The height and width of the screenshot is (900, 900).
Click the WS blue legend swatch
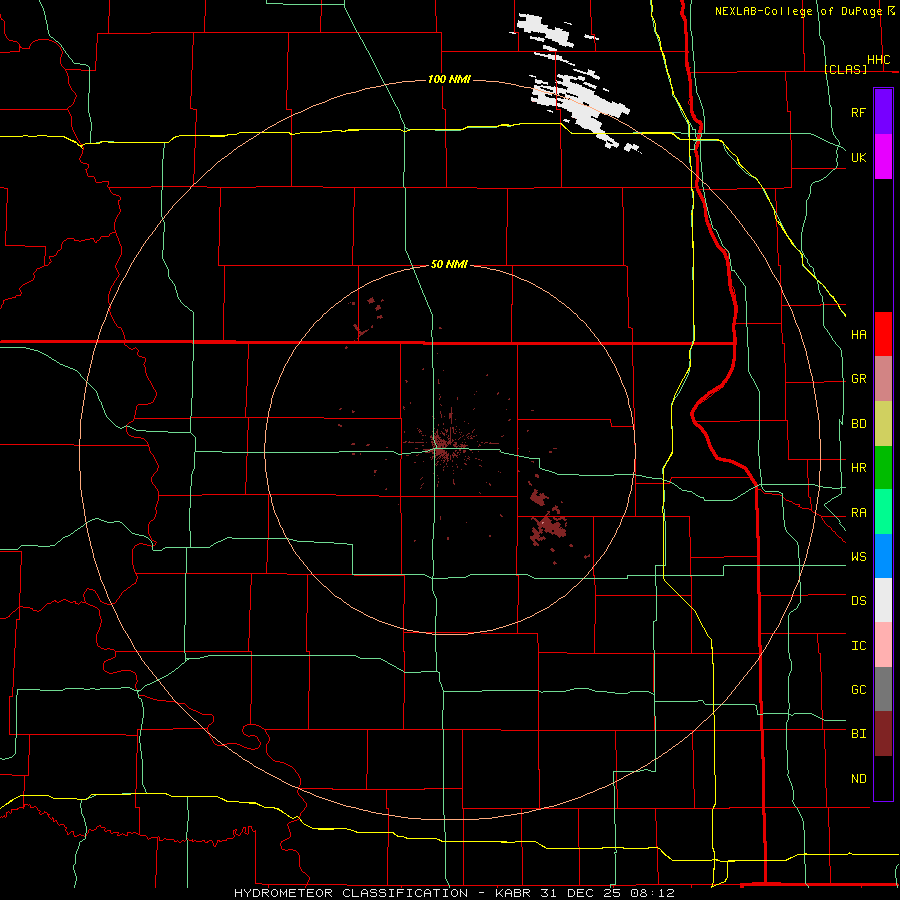click(x=883, y=556)
